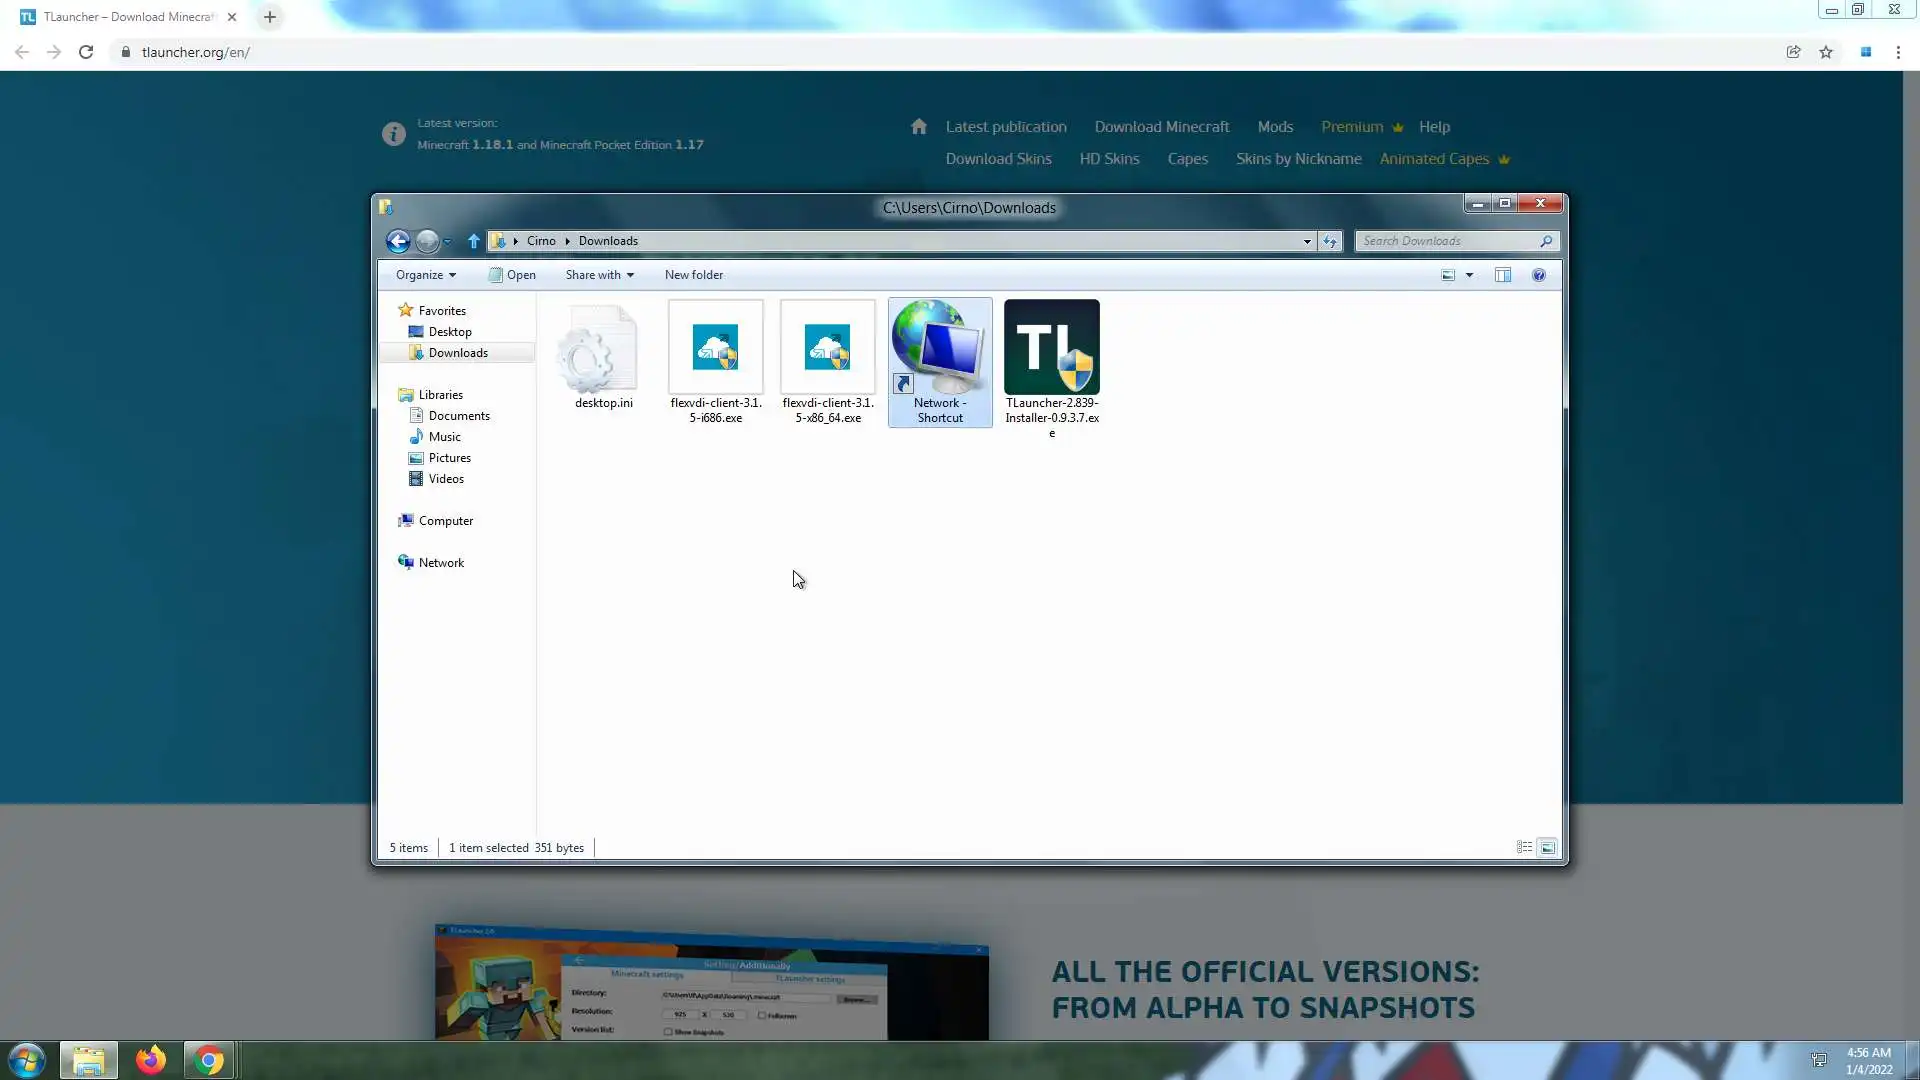Screen dimensions: 1920x1080
Task: Show the preview pane
Action: pyautogui.click(x=1502, y=275)
